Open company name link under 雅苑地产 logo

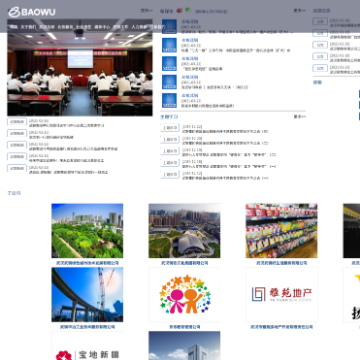click(x=282, y=327)
